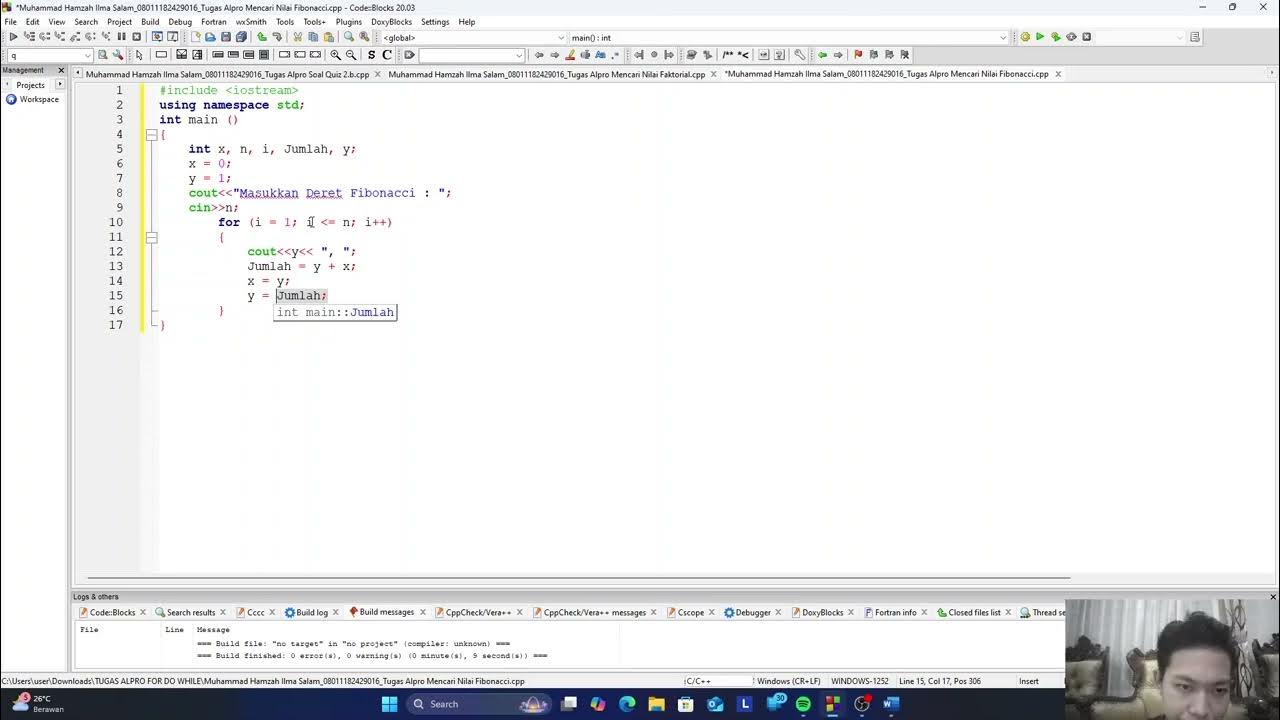Click the green jump back arrow
Image resolution: width=1280 pixels, height=720 pixels.
pyautogui.click(x=822, y=55)
